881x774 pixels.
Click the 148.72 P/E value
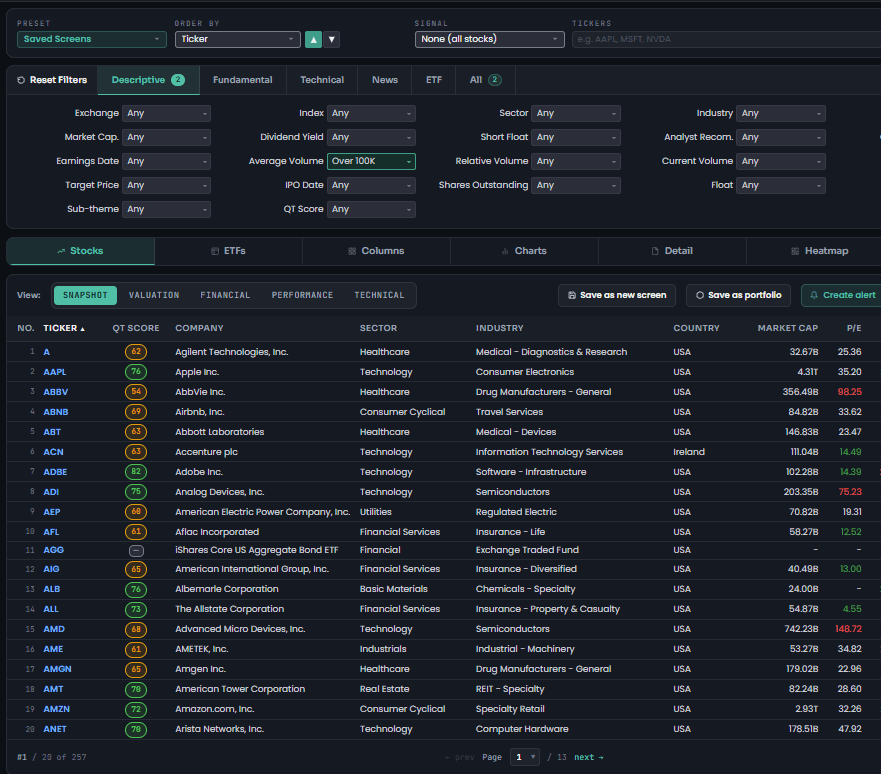[x=848, y=629]
